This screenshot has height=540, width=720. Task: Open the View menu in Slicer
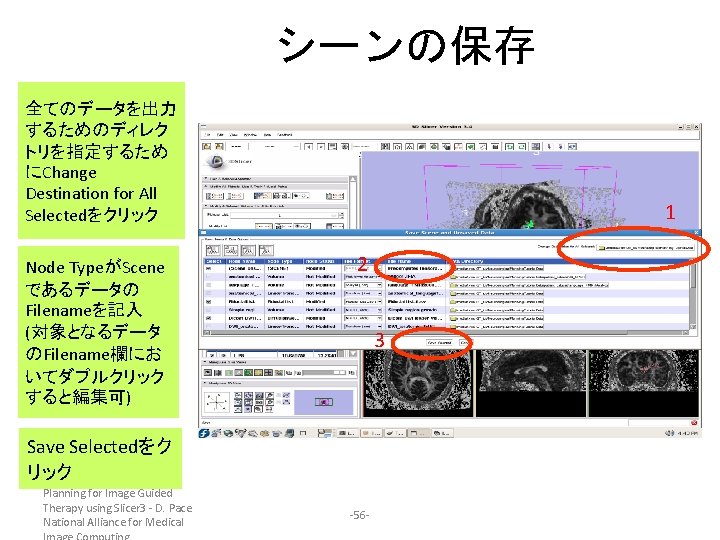pyautogui.click(x=233, y=135)
